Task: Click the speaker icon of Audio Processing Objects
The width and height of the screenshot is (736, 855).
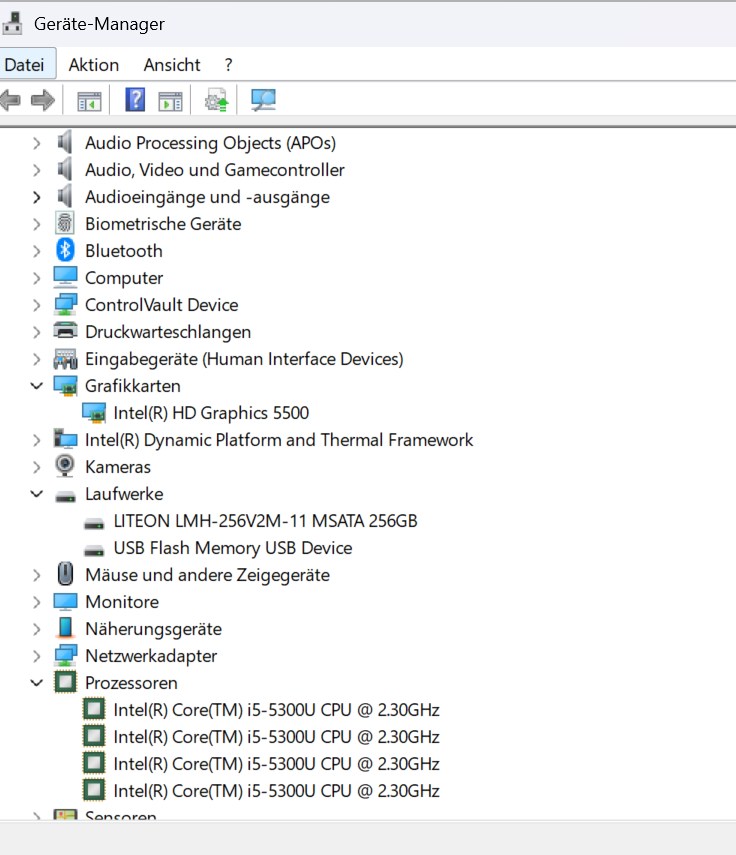Action: click(x=65, y=142)
